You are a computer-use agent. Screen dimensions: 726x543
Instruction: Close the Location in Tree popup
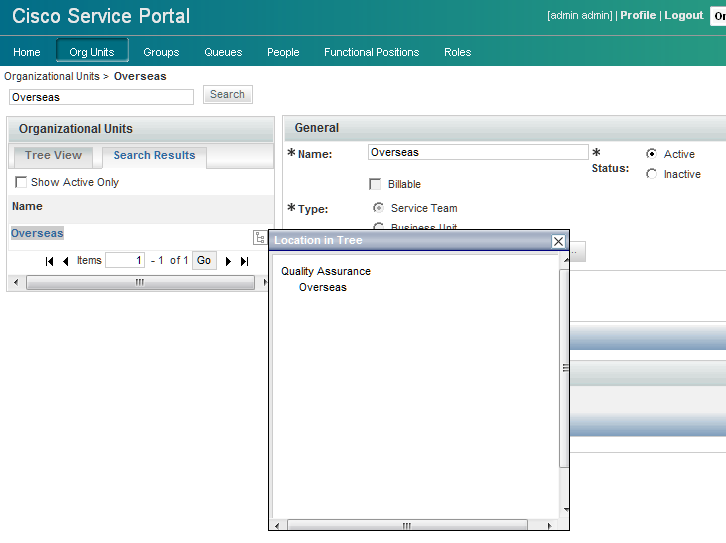tap(558, 241)
